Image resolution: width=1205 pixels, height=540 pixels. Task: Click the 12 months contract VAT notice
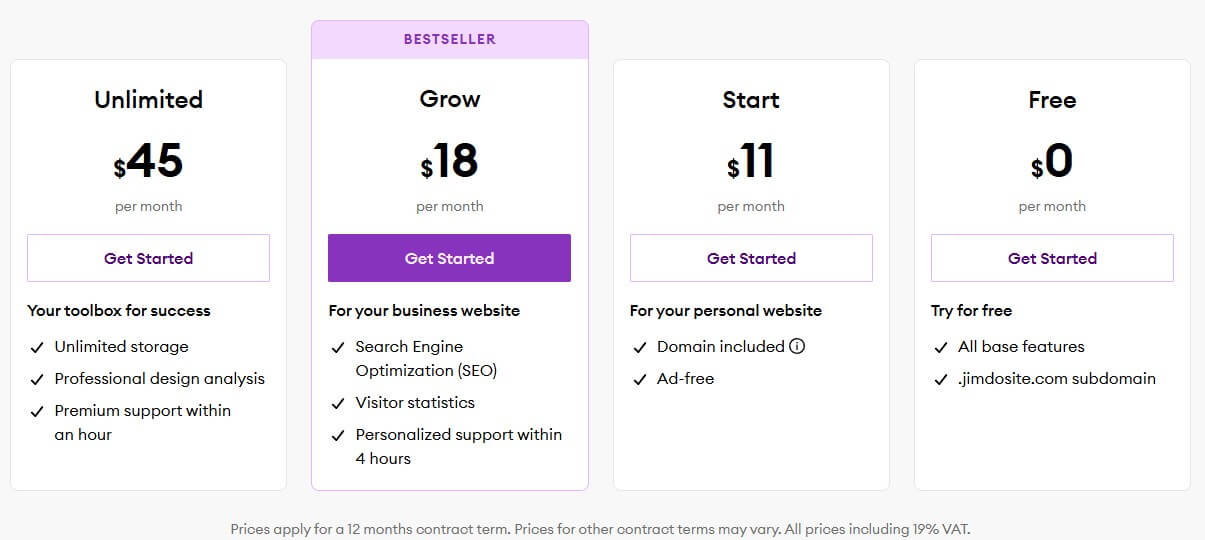point(600,528)
